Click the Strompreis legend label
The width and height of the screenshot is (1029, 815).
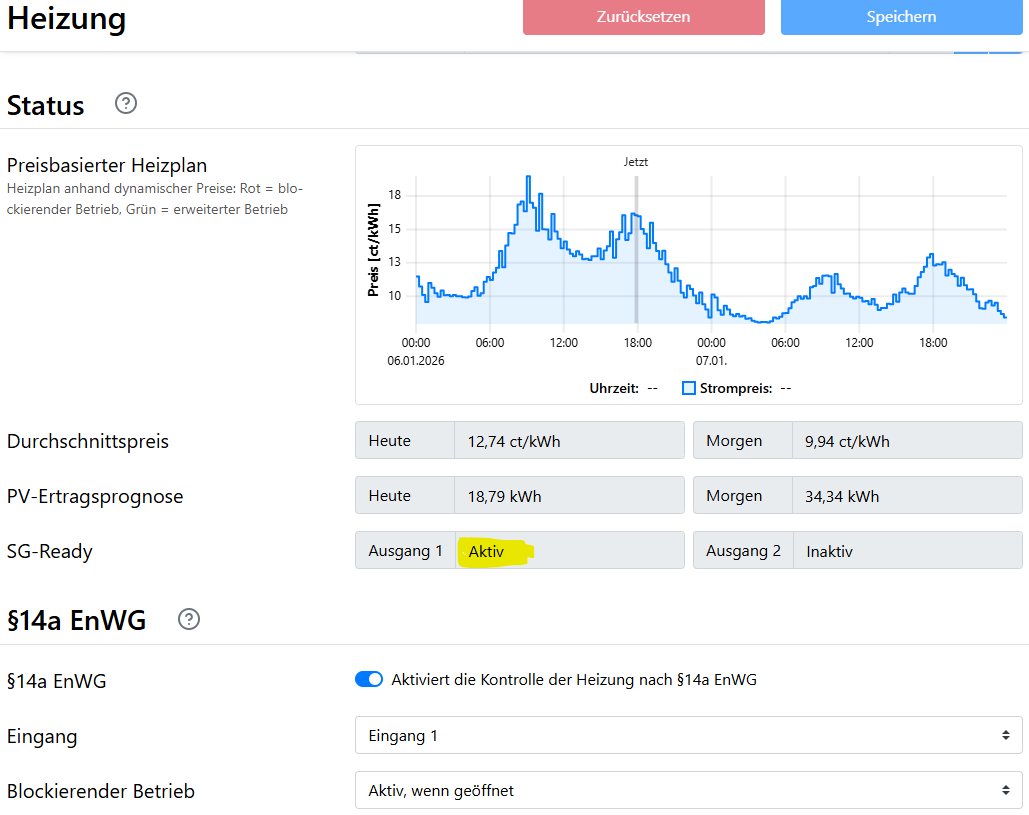(735, 388)
